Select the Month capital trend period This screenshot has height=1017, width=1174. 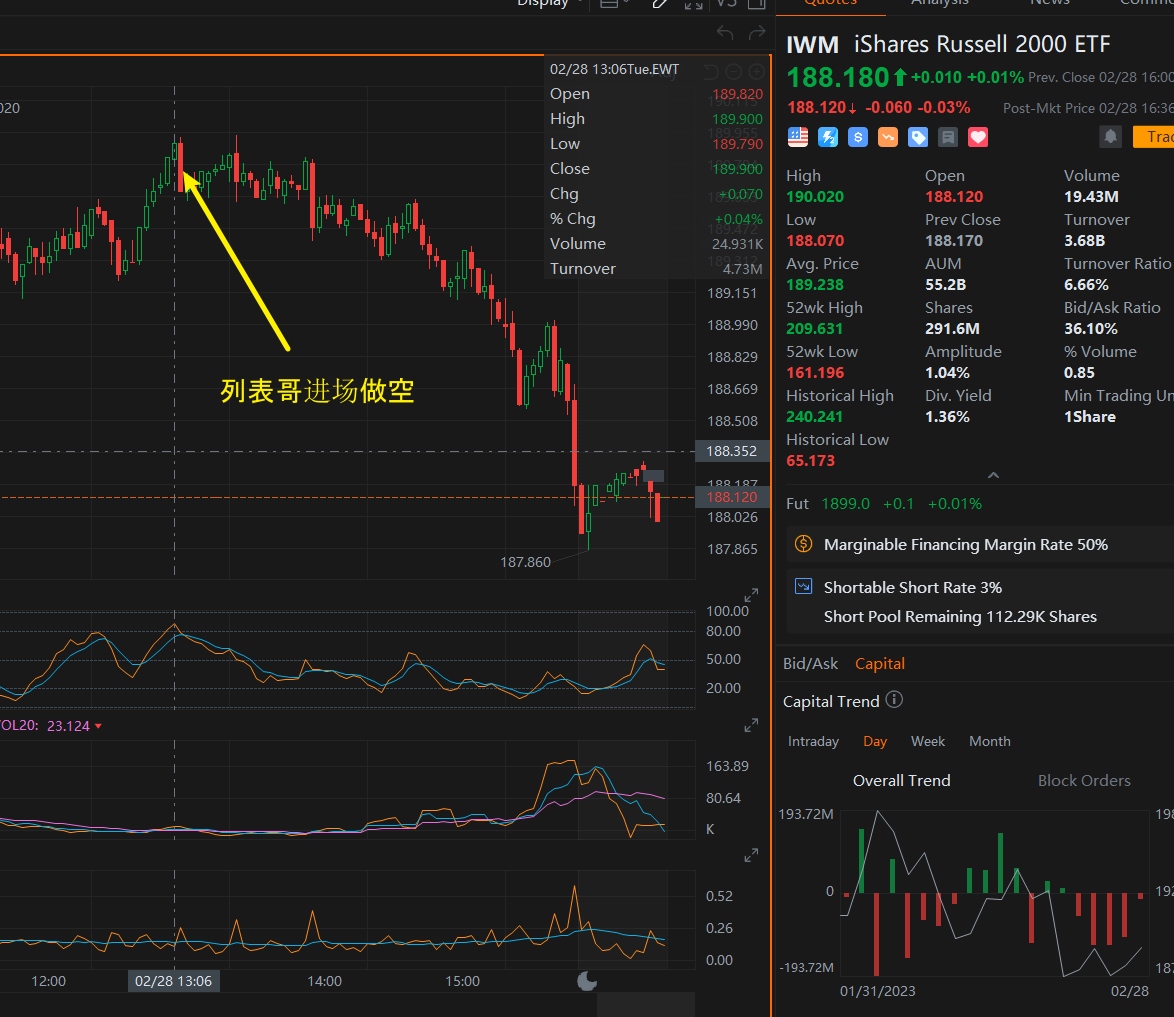(990, 741)
